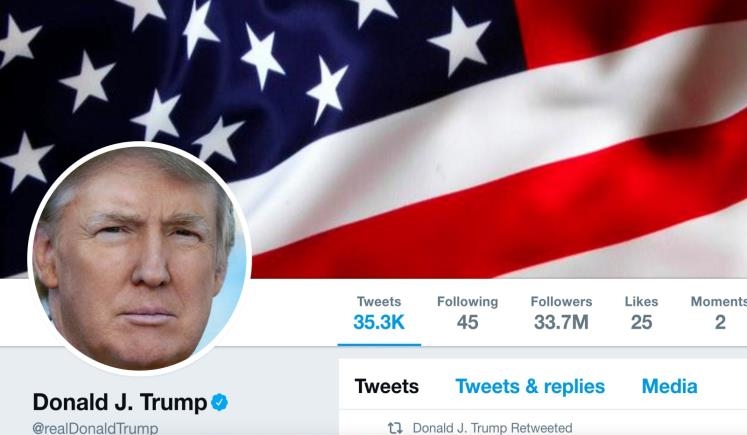Click the Moments count number 2
Viewport: 747px width, 435px height.
[x=720, y=323]
